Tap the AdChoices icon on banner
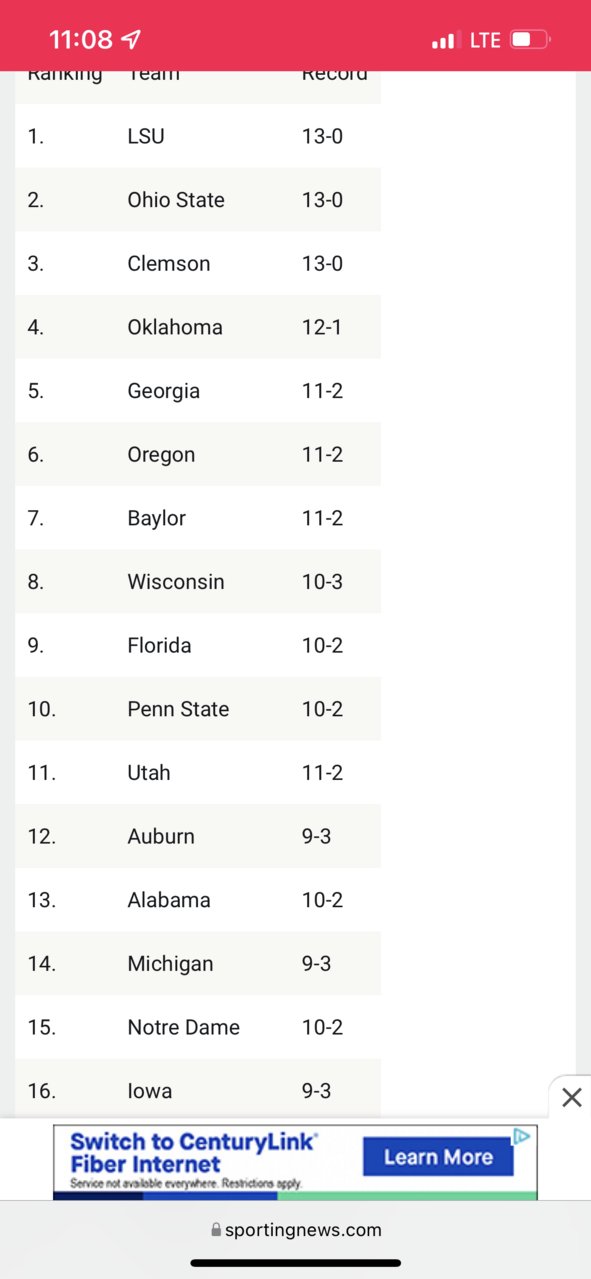 (521, 1136)
